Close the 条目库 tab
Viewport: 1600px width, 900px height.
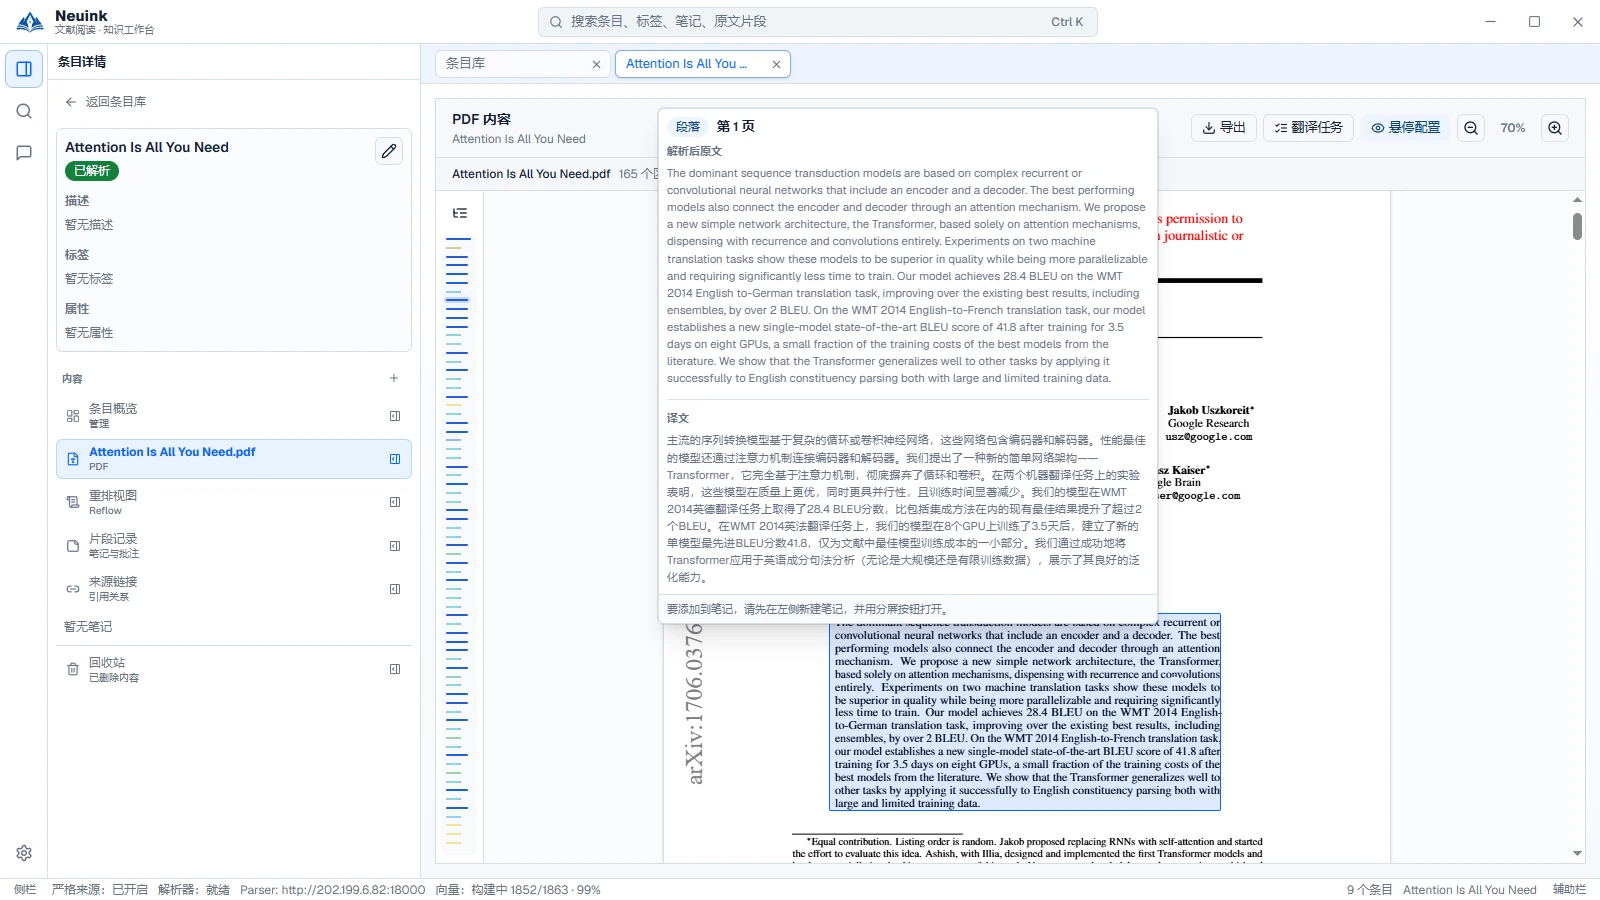[597, 64]
